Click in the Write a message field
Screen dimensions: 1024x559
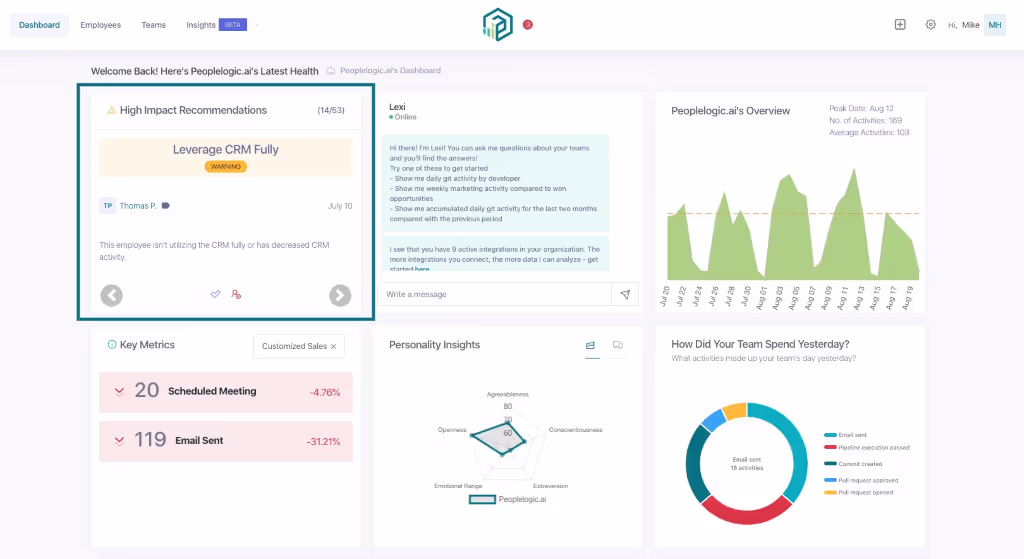(494, 295)
